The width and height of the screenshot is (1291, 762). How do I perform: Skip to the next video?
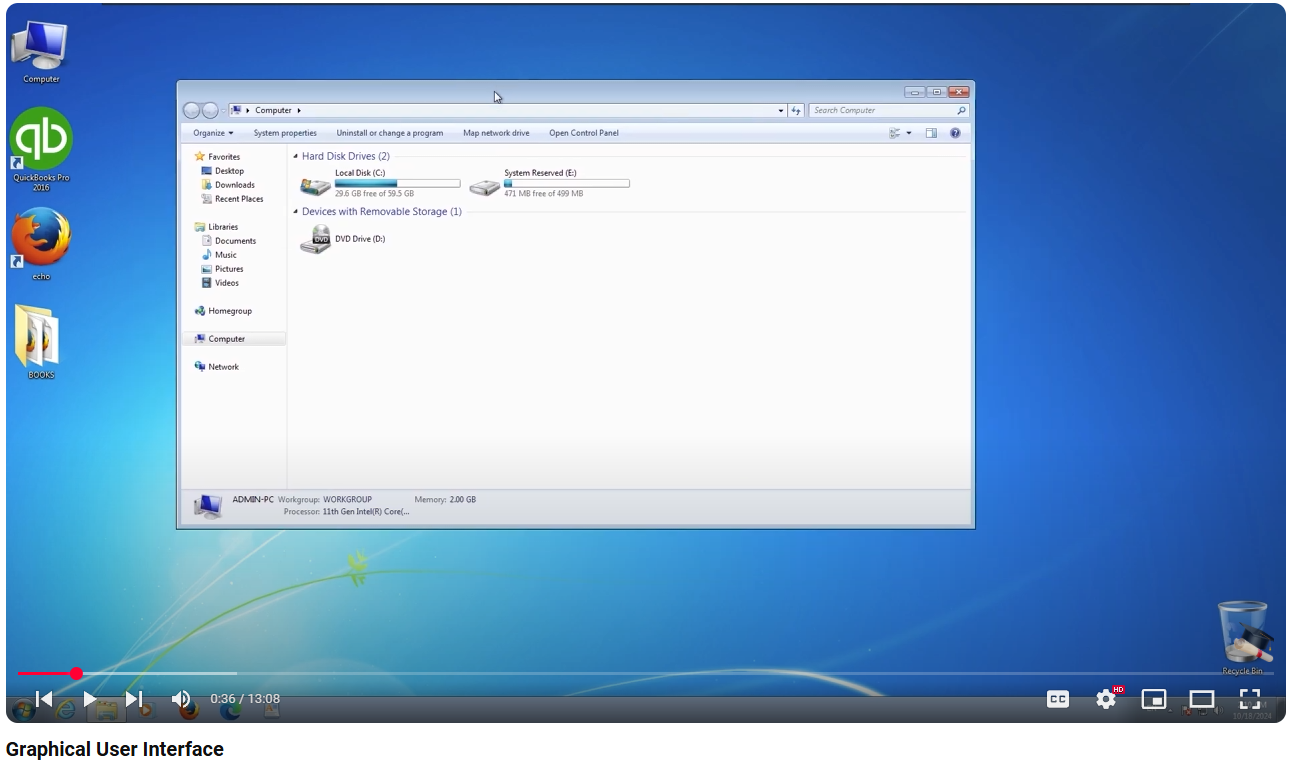point(134,699)
